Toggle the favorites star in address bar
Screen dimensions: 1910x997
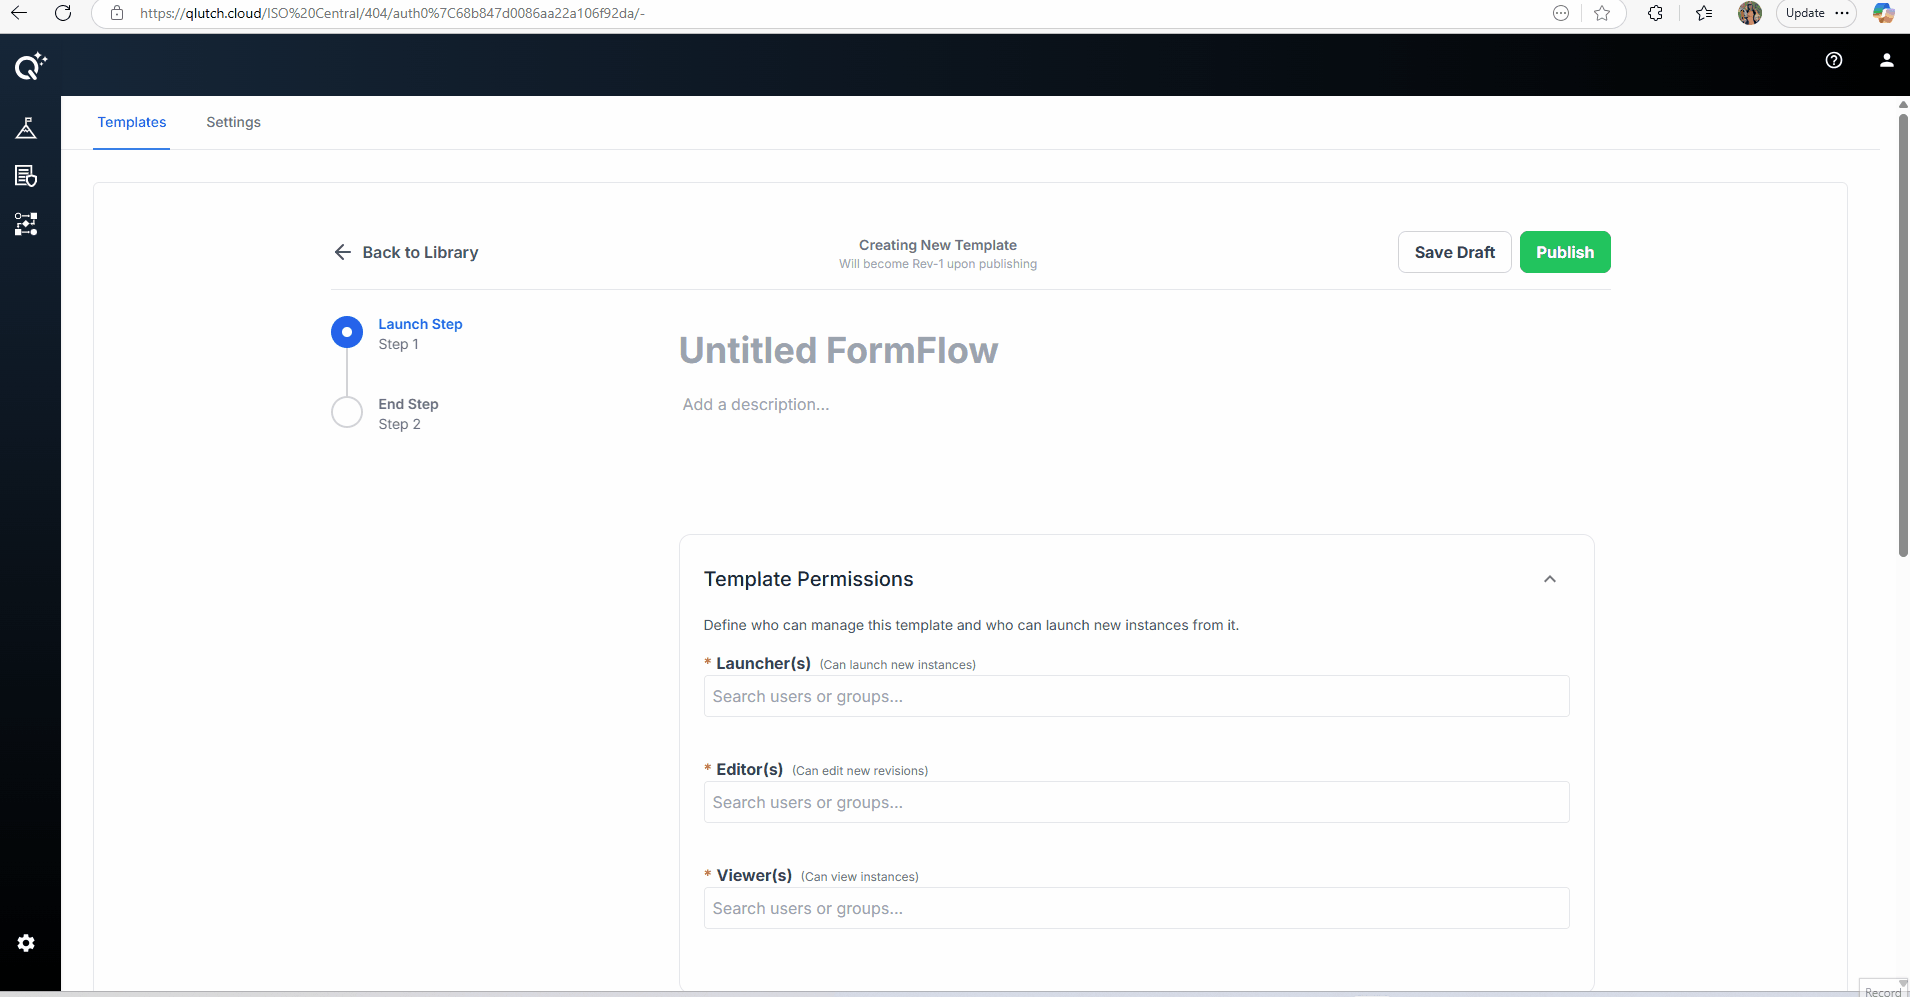coord(1602,13)
